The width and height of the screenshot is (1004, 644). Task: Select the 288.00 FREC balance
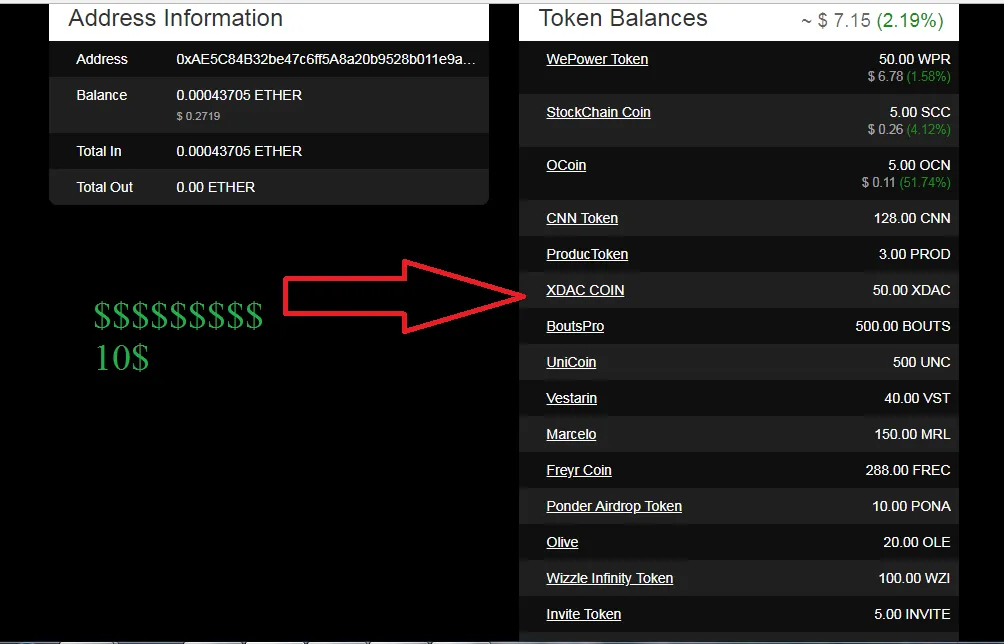tap(908, 470)
